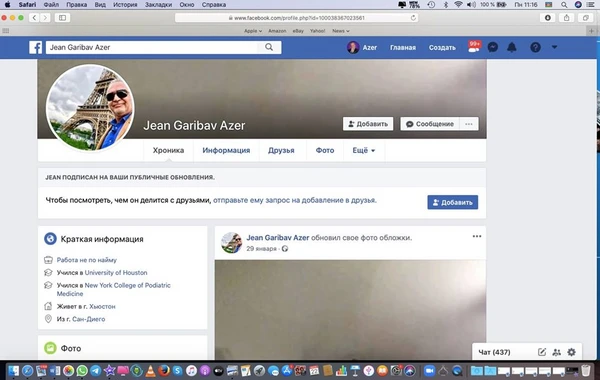Viewport: 600px width, 380px height.
Task: Click the Работа не по найму link
Action: [86, 260]
